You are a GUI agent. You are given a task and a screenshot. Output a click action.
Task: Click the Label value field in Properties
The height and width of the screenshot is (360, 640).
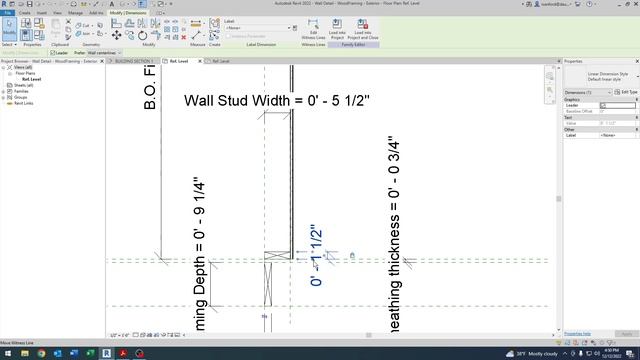[x=618, y=135]
